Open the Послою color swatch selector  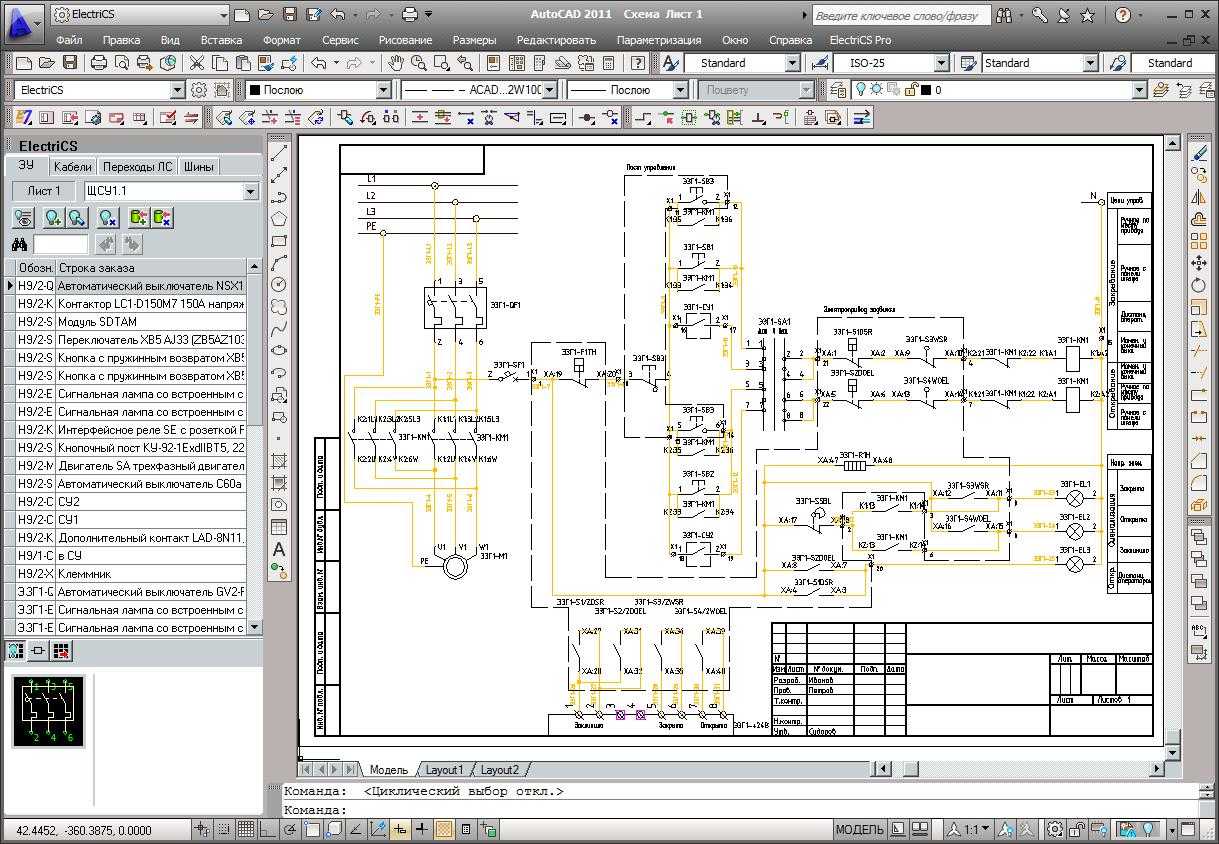click(318, 90)
